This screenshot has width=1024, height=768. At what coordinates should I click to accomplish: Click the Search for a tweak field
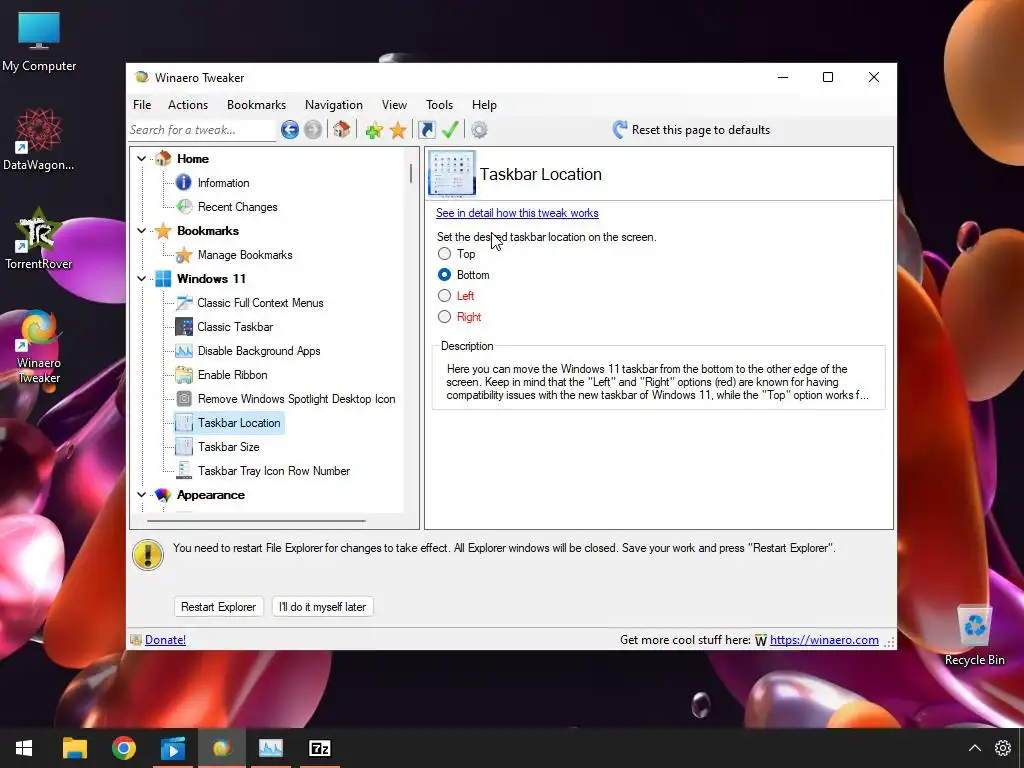point(202,130)
